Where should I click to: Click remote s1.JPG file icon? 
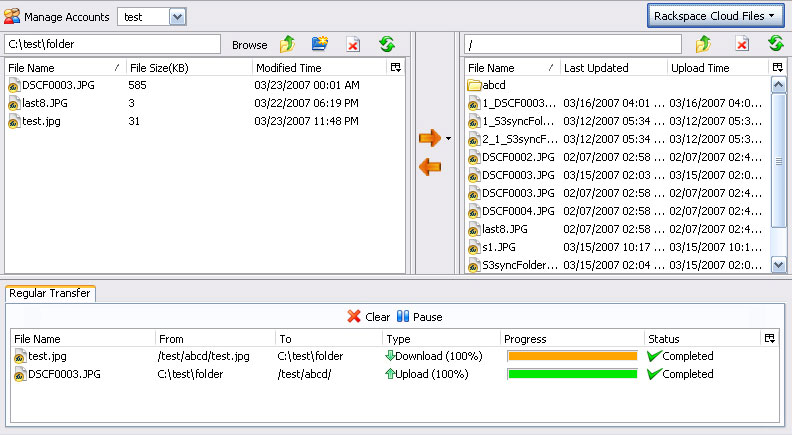pos(474,248)
